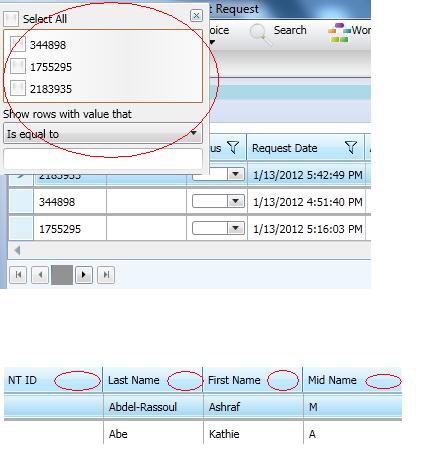Screen dimensions: 422x455
Task: Select the Kathie first name cell
Action: pyautogui.click(x=253, y=434)
